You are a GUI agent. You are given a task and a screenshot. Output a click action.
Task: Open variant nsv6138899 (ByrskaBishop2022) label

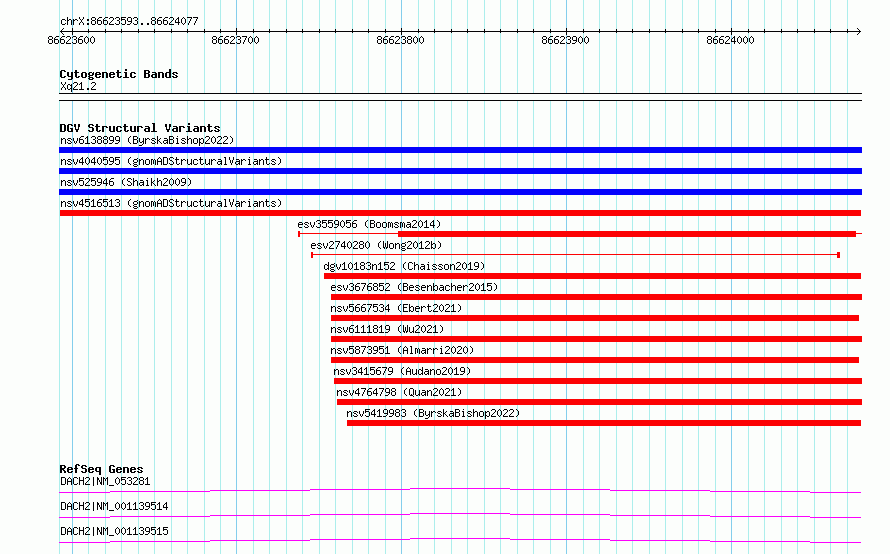coord(147,140)
